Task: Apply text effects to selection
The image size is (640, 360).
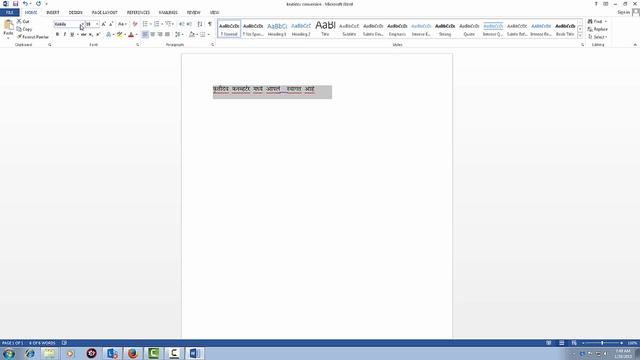Action: pos(109,35)
